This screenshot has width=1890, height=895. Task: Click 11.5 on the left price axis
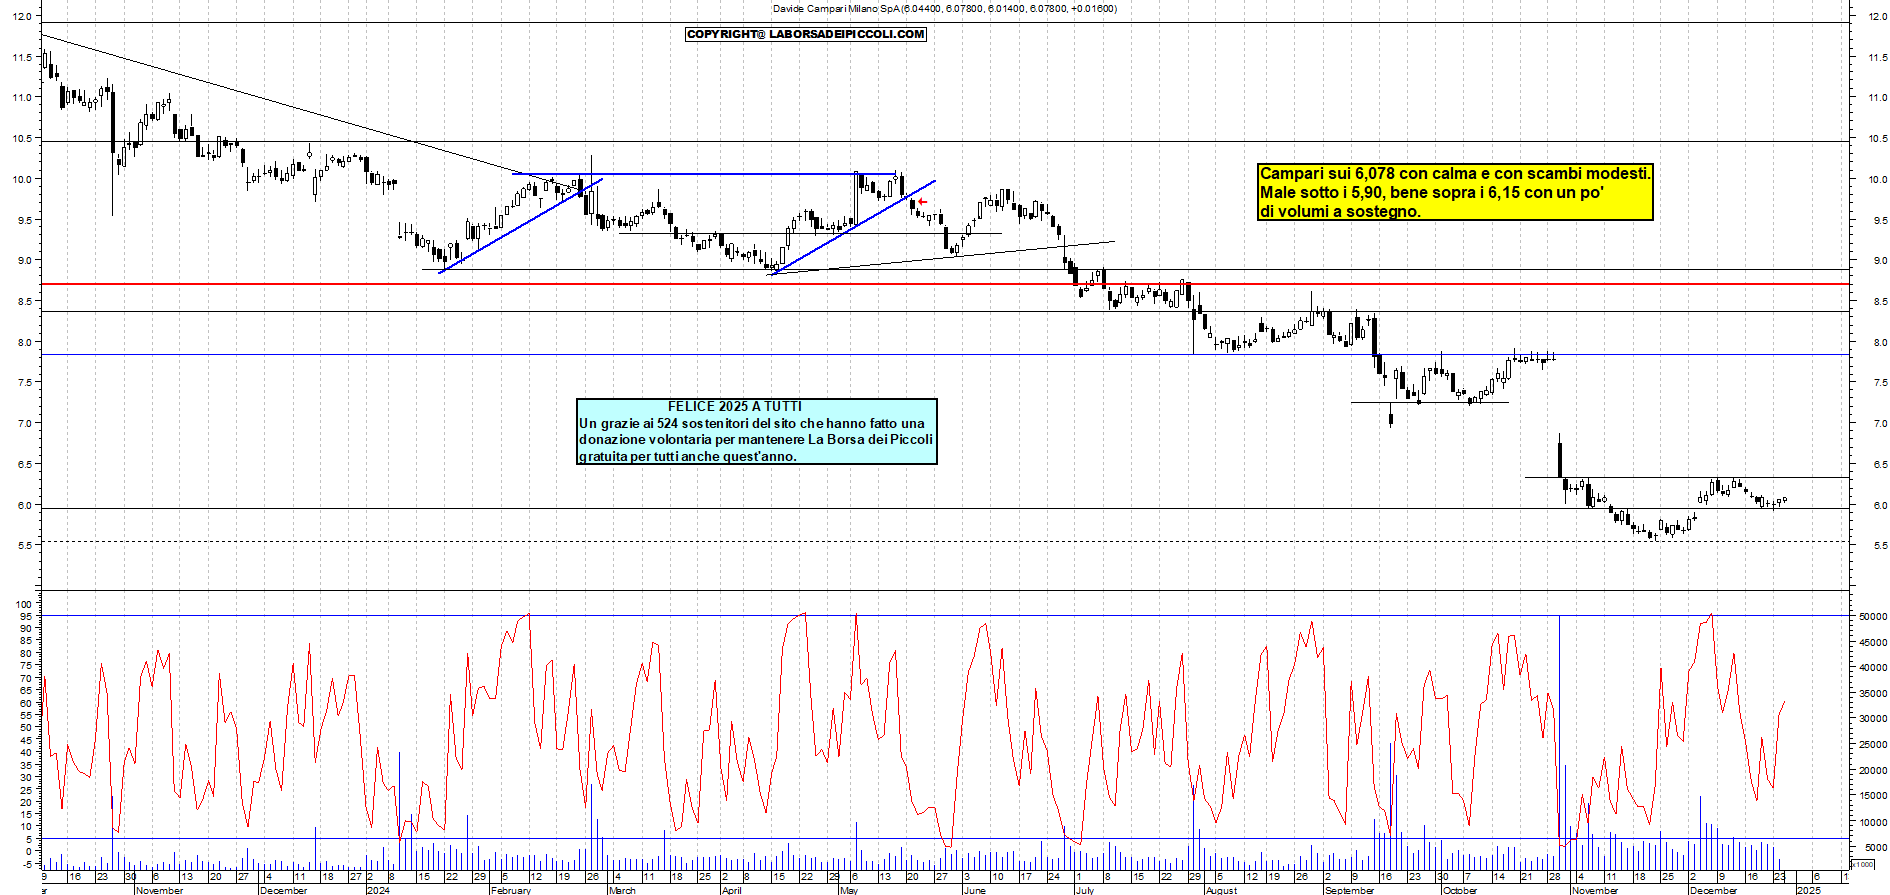(21, 57)
